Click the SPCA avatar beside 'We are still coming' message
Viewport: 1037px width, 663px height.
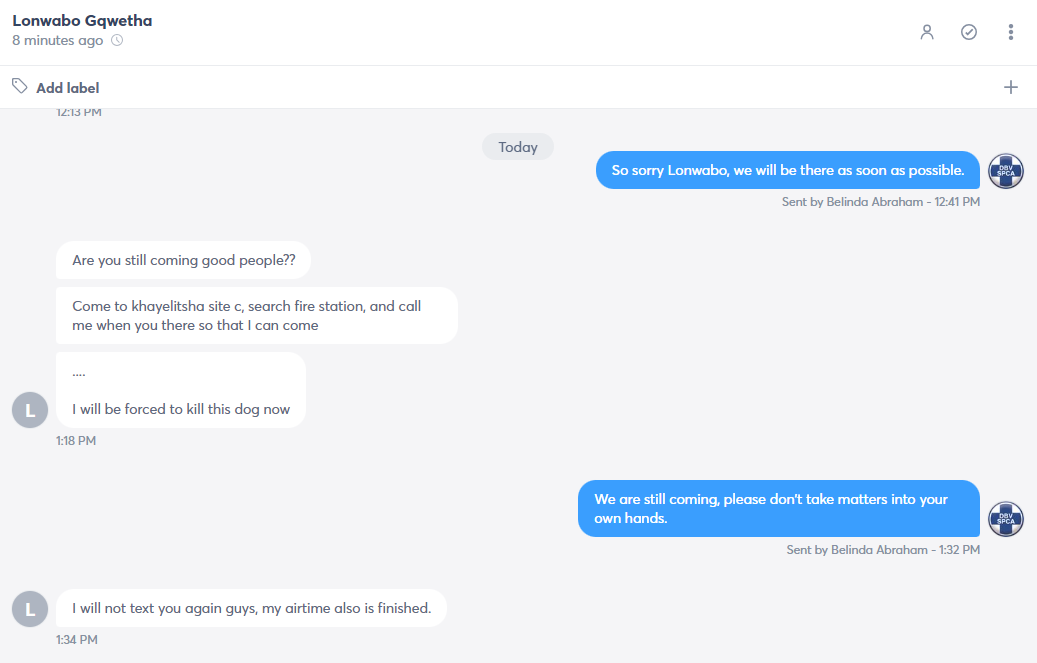pyautogui.click(x=1006, y=519)
